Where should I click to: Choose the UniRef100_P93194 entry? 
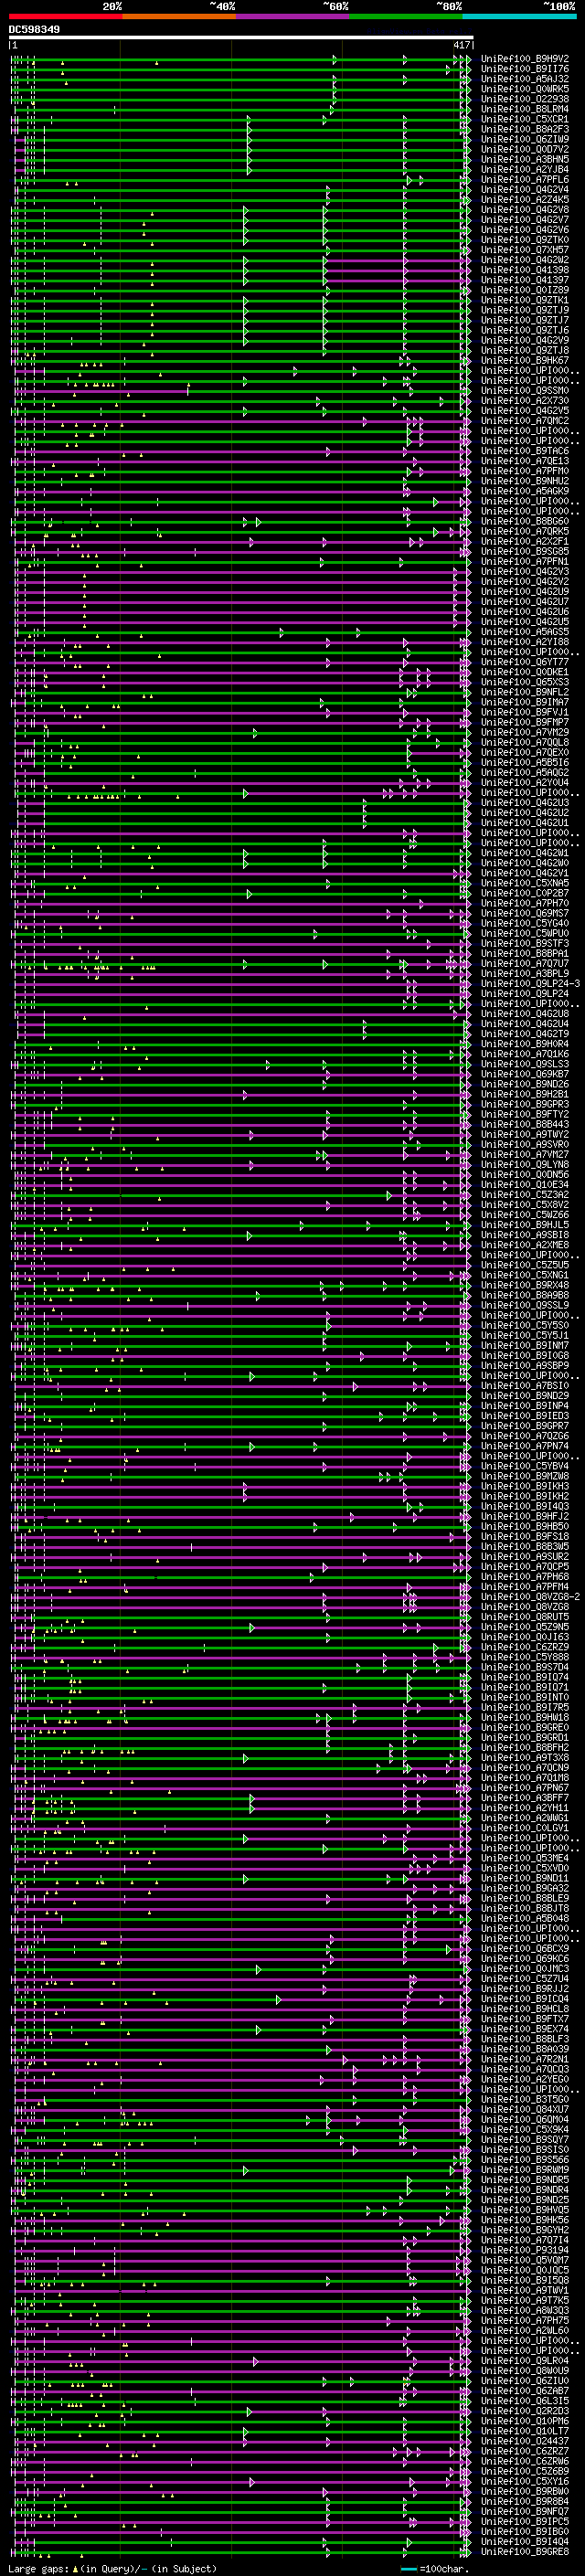click(x=525, y=2249)
